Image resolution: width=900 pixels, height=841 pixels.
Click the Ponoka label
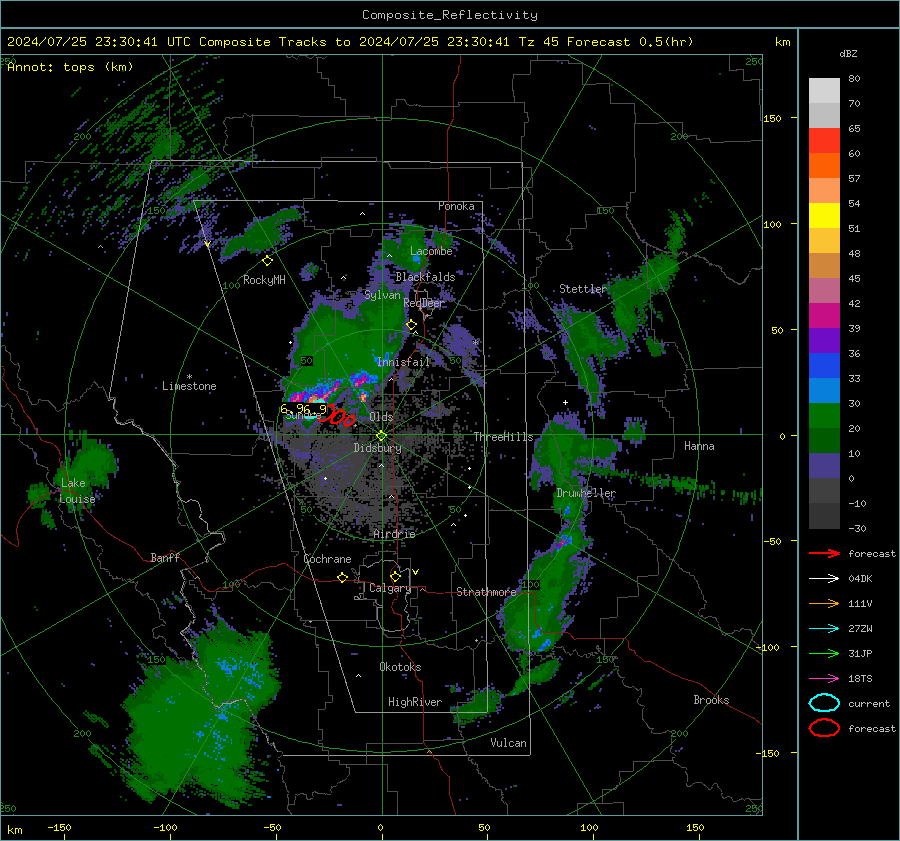click(456, 206)
